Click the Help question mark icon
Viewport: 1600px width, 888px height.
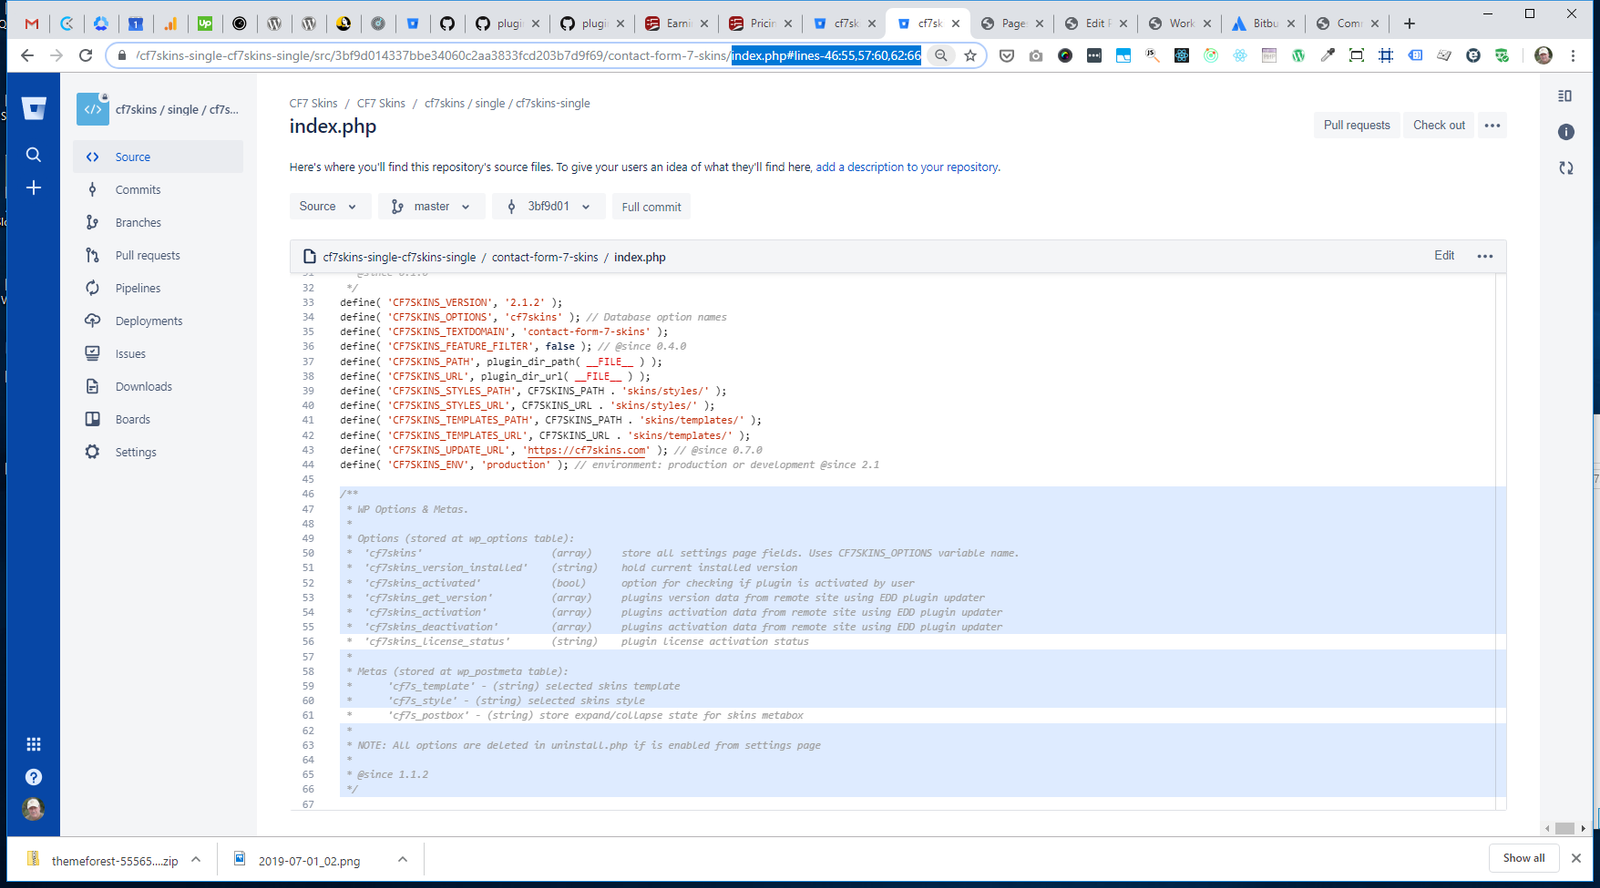click(x=34, y=777)
